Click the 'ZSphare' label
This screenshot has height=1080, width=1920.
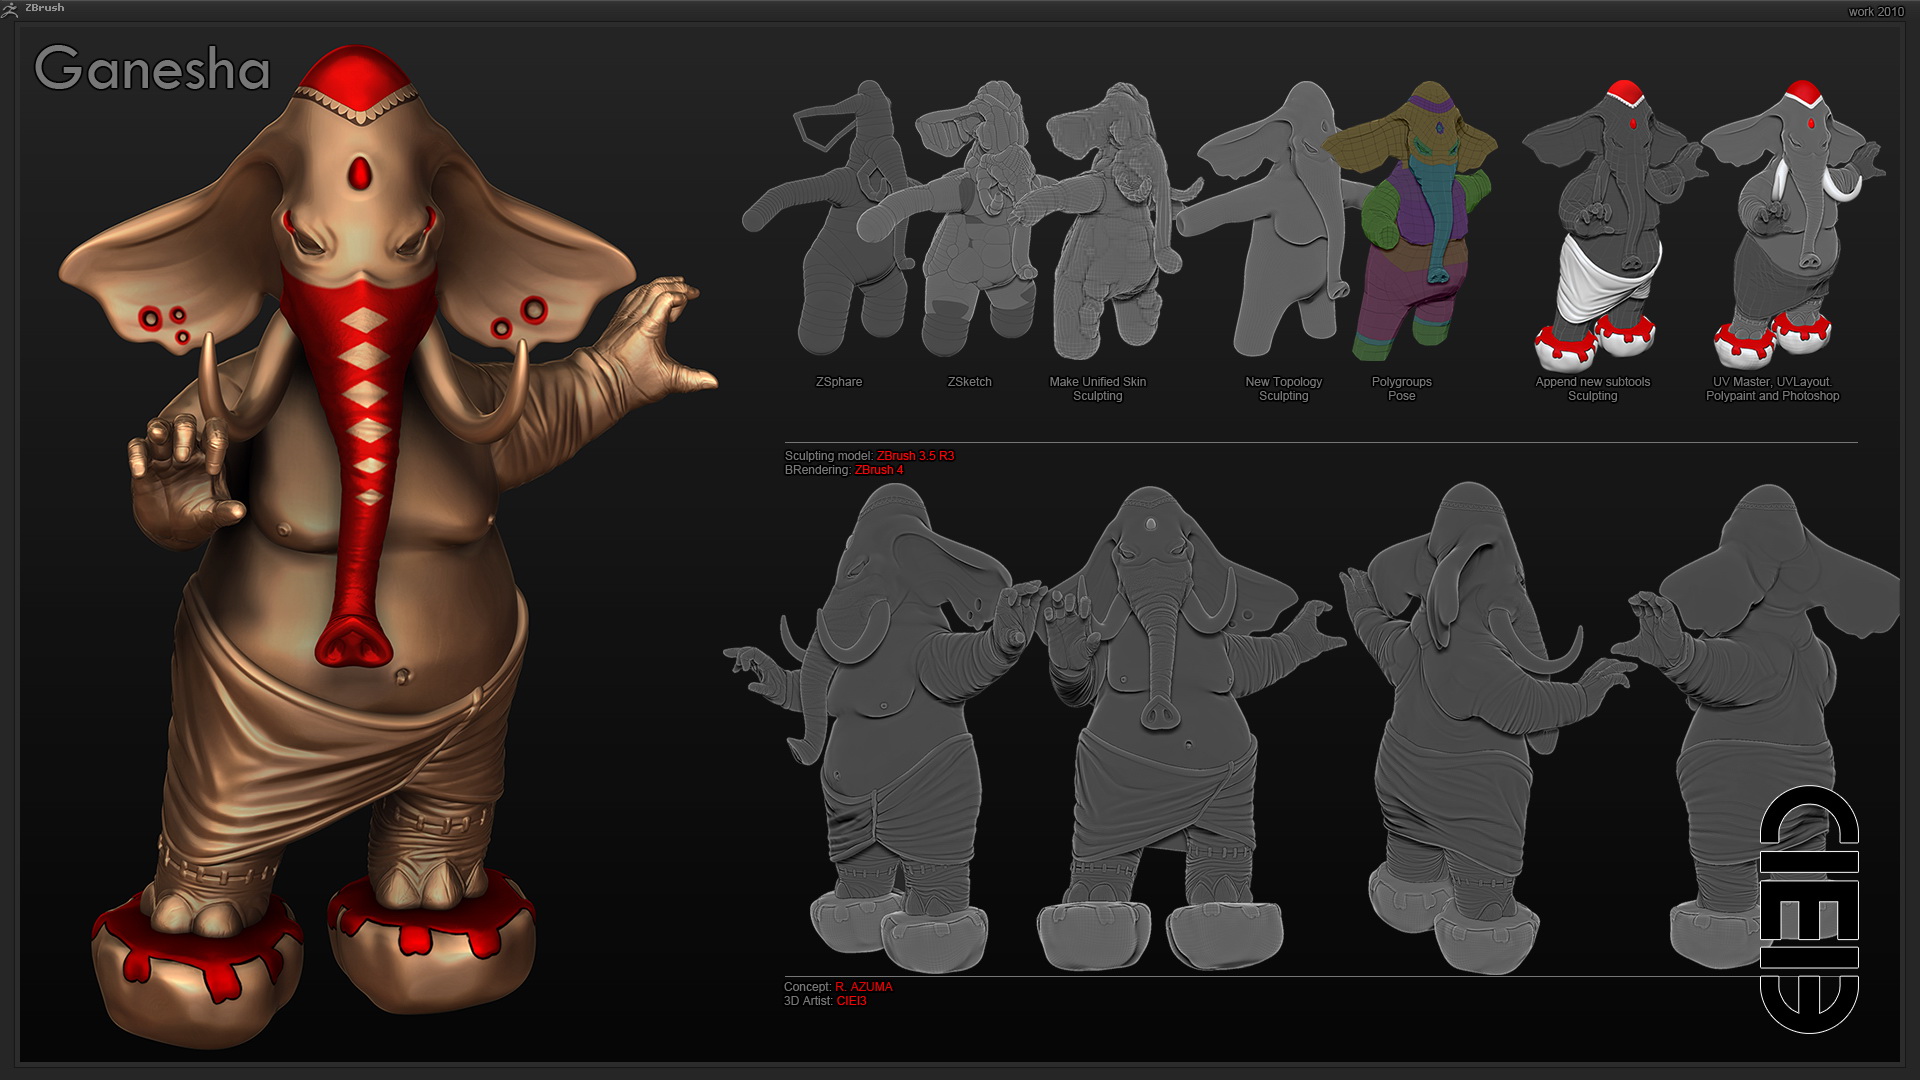(839, 382)
